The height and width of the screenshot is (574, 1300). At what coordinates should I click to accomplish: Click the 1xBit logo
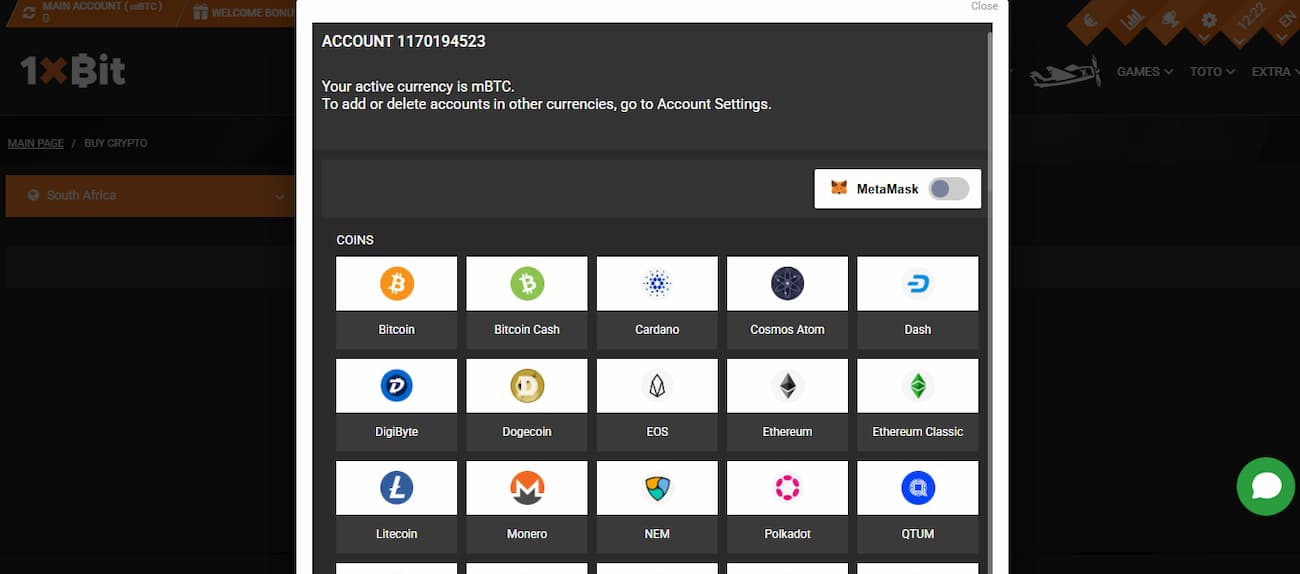click(73, 71)
